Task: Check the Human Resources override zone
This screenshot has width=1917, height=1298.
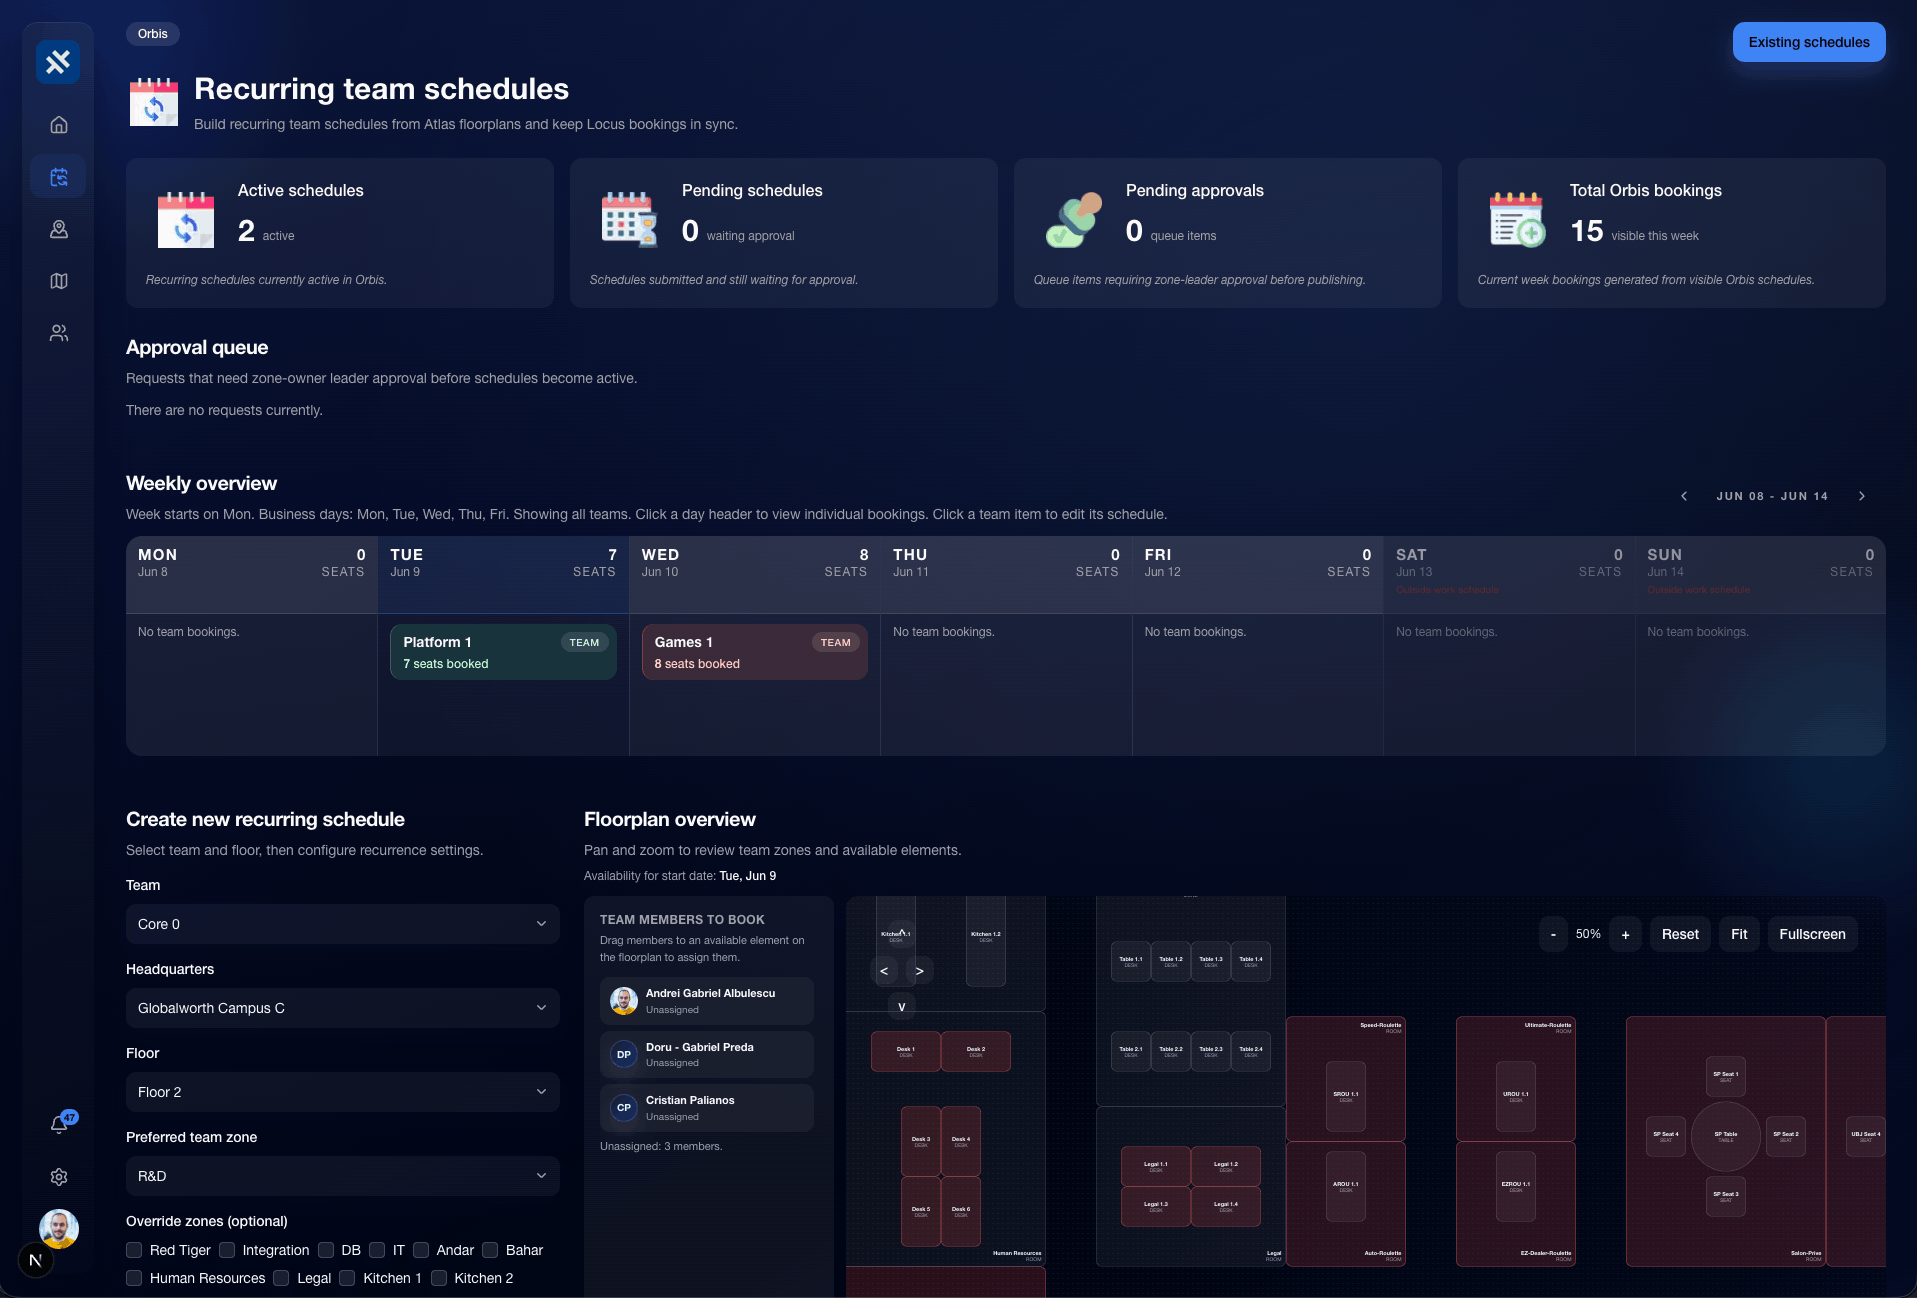Action: [134, 1278]
